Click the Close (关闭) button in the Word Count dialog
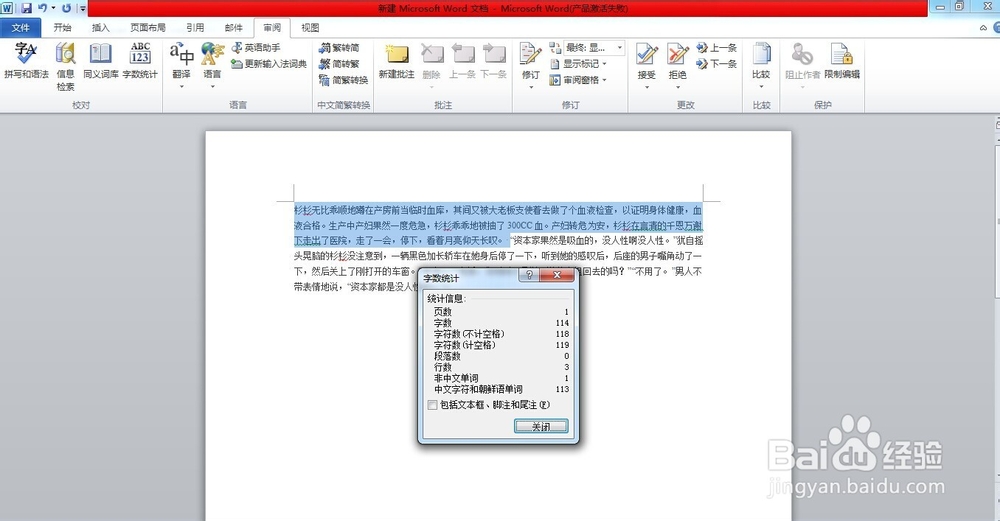 coord(541,427)
